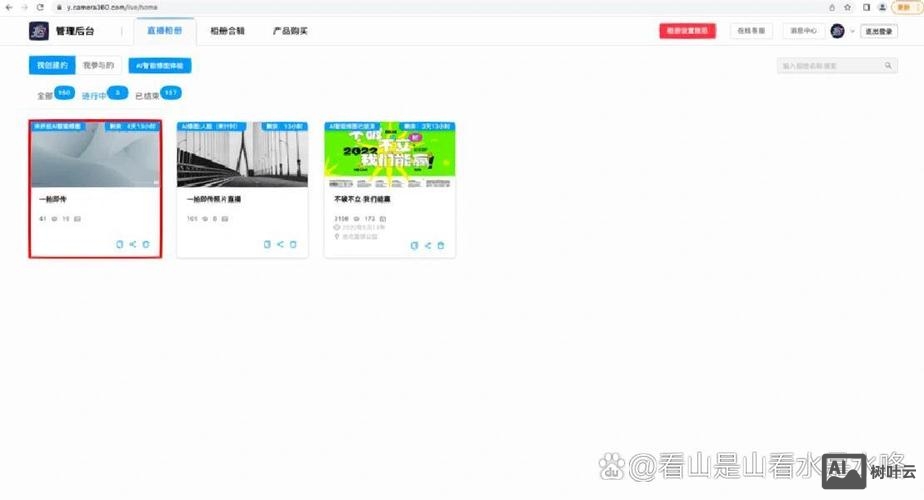Image resolution: width=924 pixels, height=500 pixels.
Task: Click the time badge on 一拍即传 cover
Action: [x=133, y=126]
